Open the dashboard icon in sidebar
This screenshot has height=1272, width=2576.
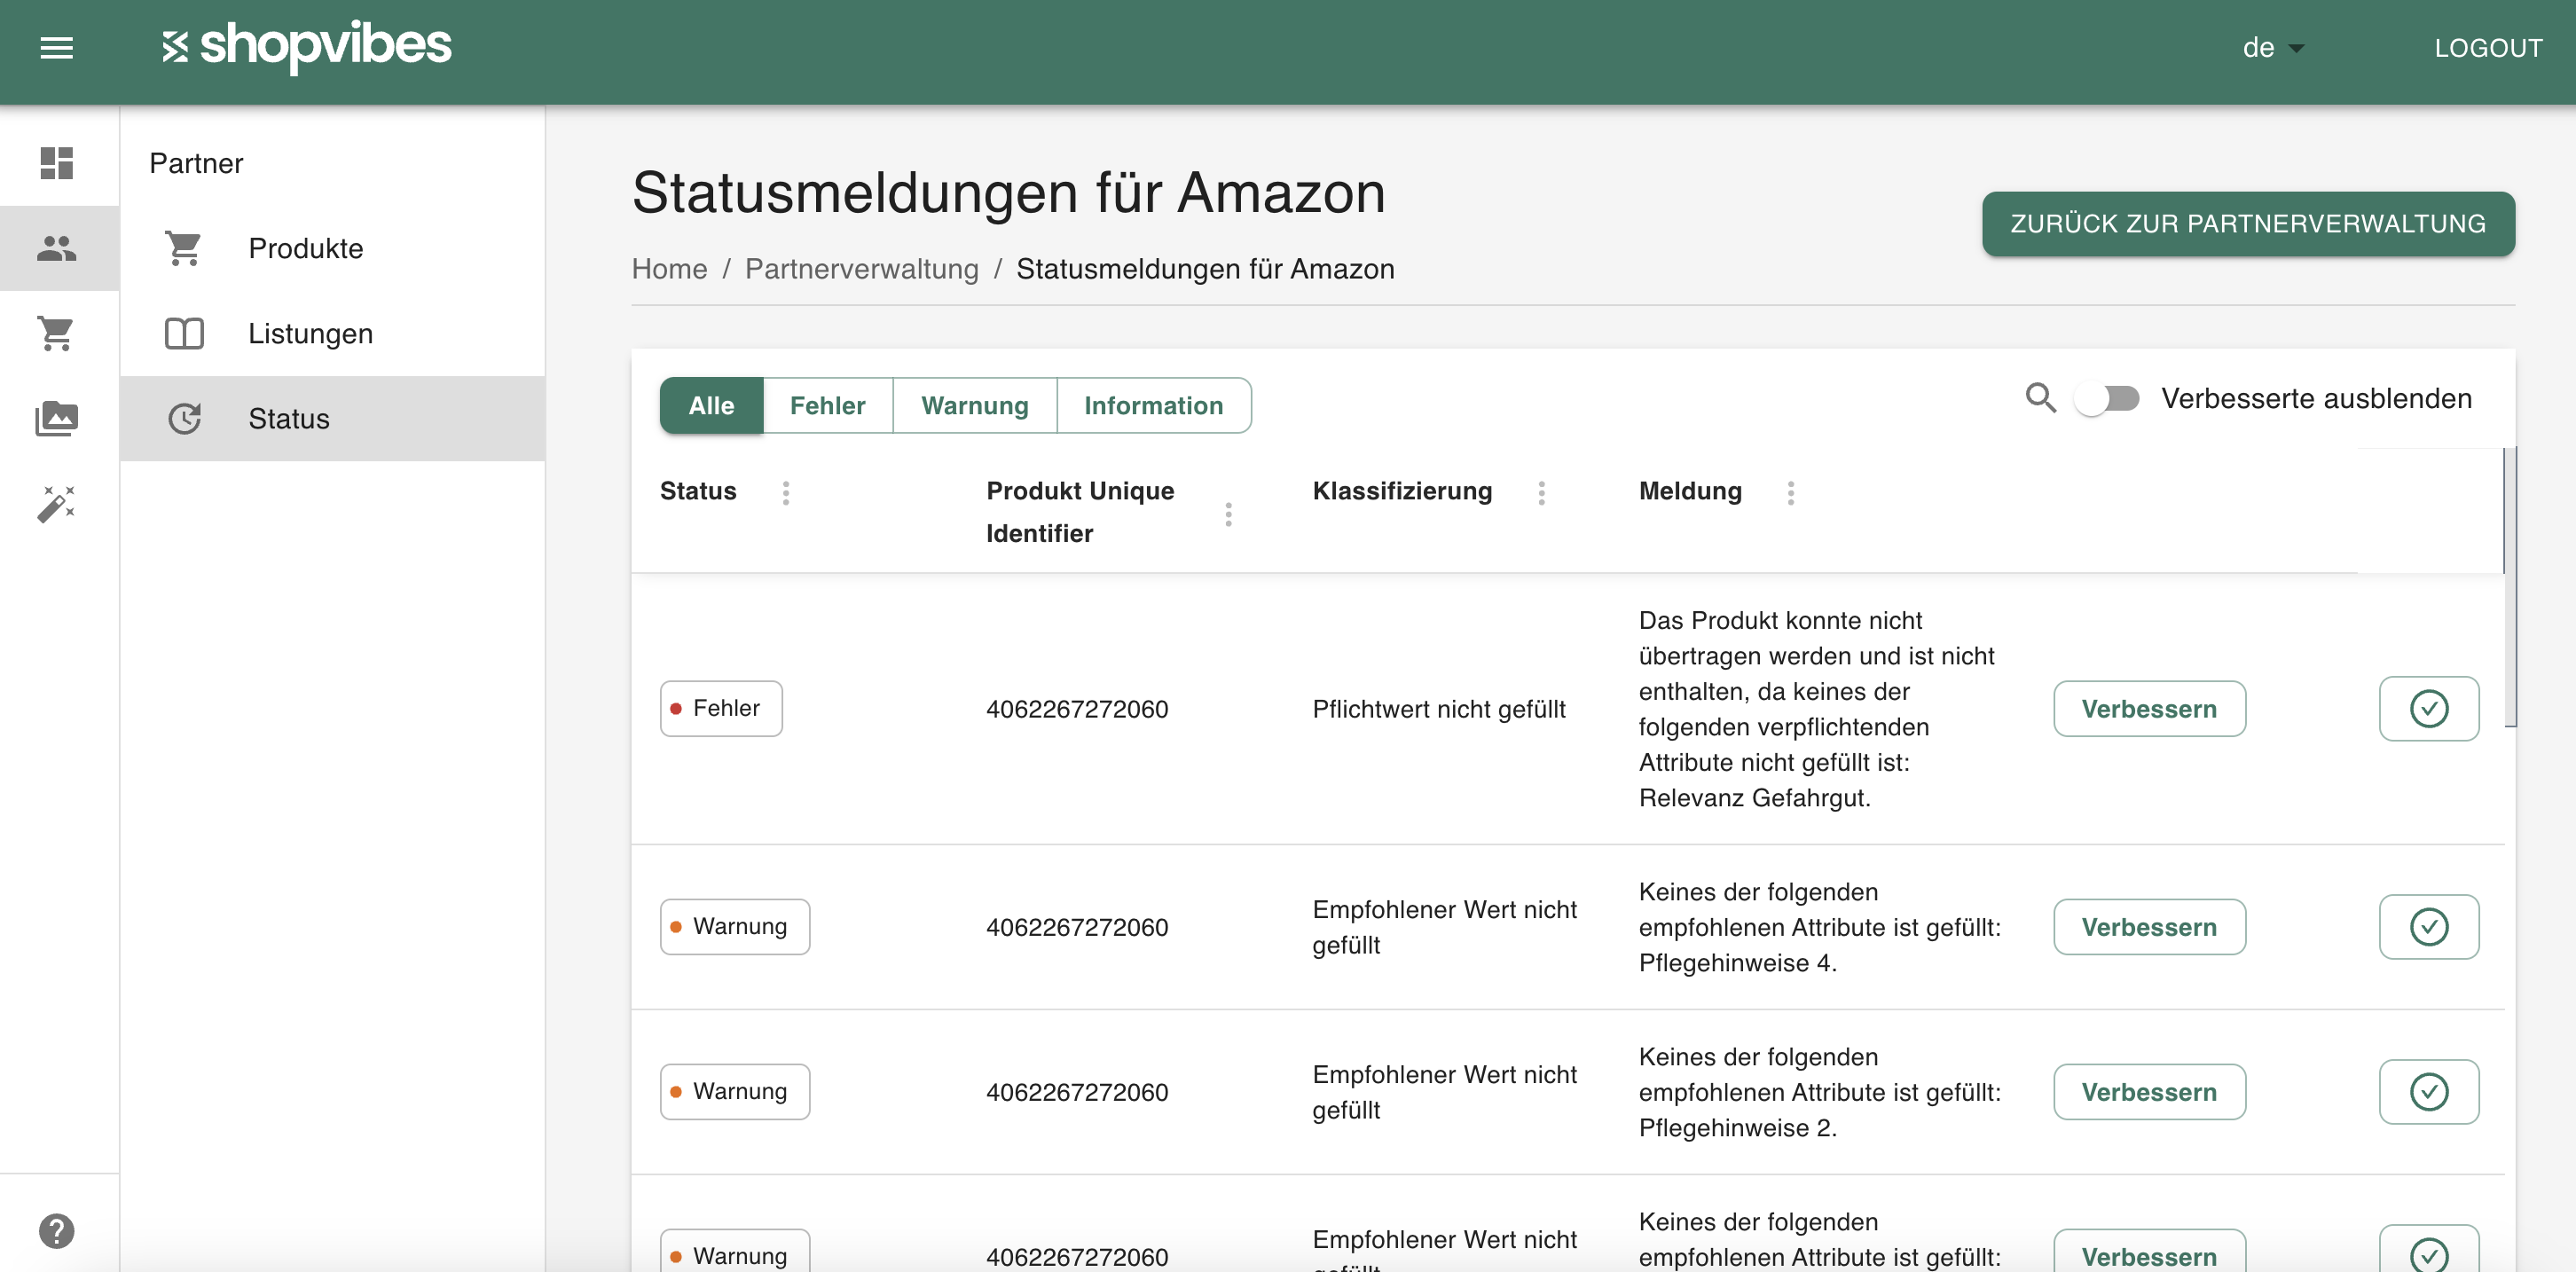(57, 163)
